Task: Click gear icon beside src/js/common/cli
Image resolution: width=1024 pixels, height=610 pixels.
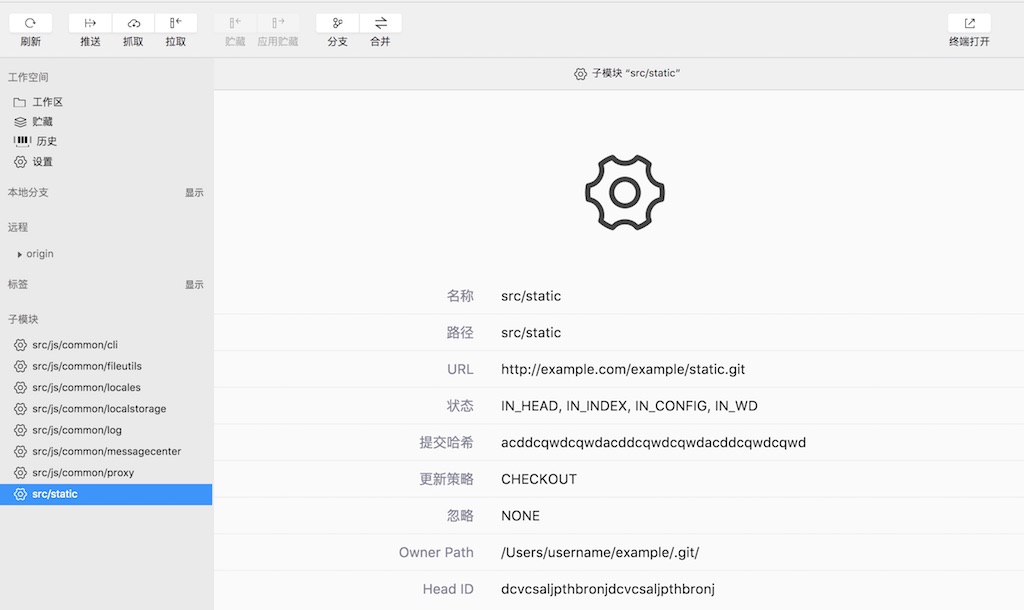Action: 20,345
